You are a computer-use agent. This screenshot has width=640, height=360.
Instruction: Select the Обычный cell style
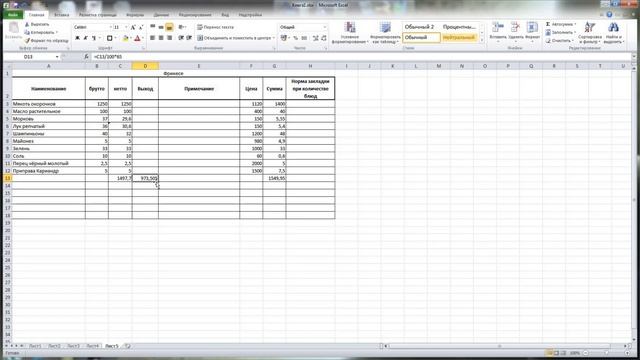[421, 38]
